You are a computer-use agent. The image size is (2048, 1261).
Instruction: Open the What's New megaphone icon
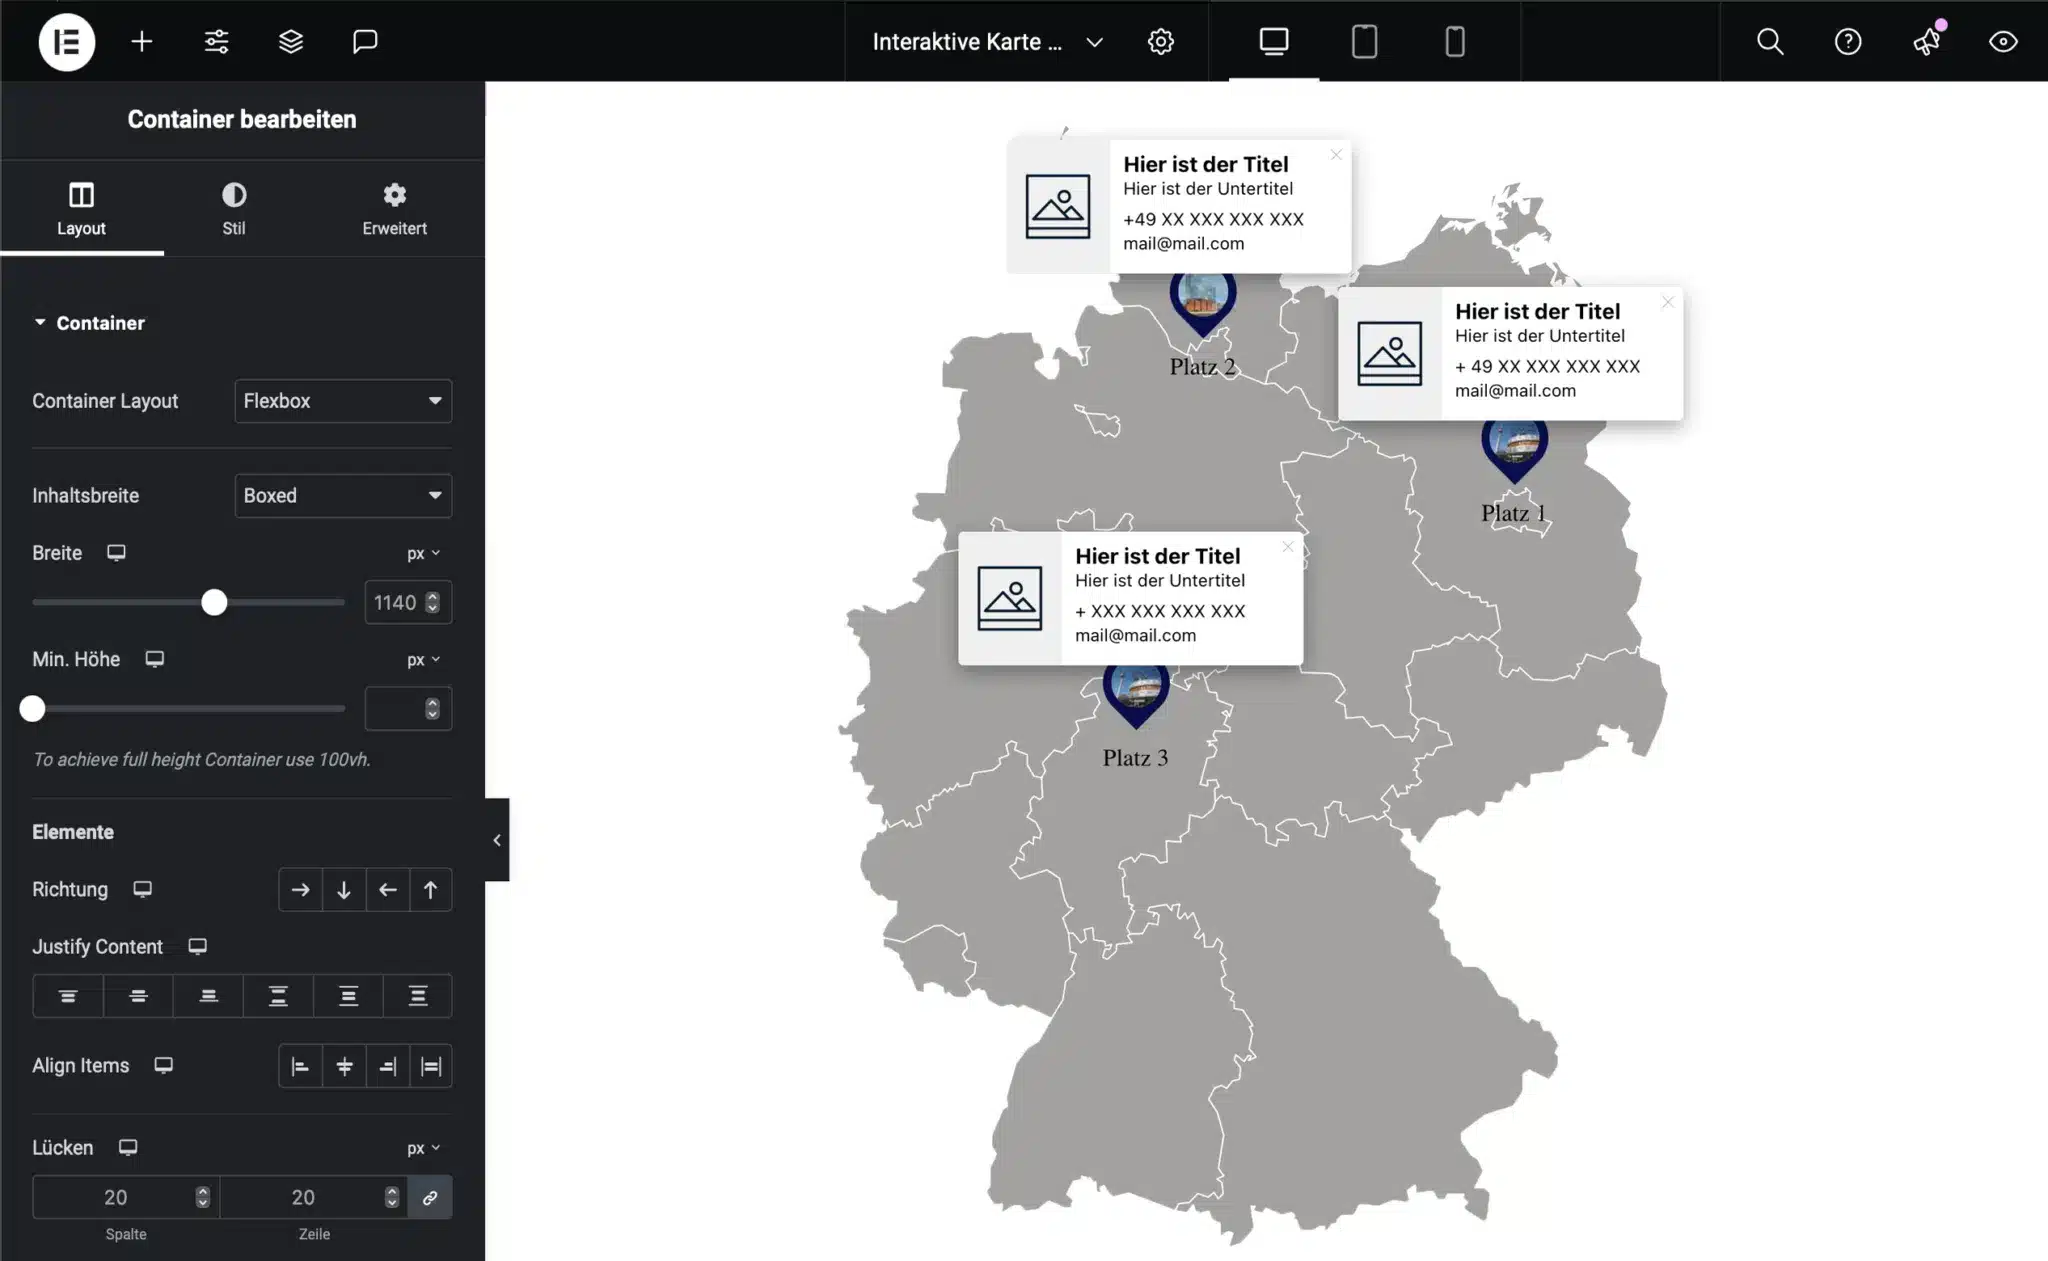click(1926, 42)
